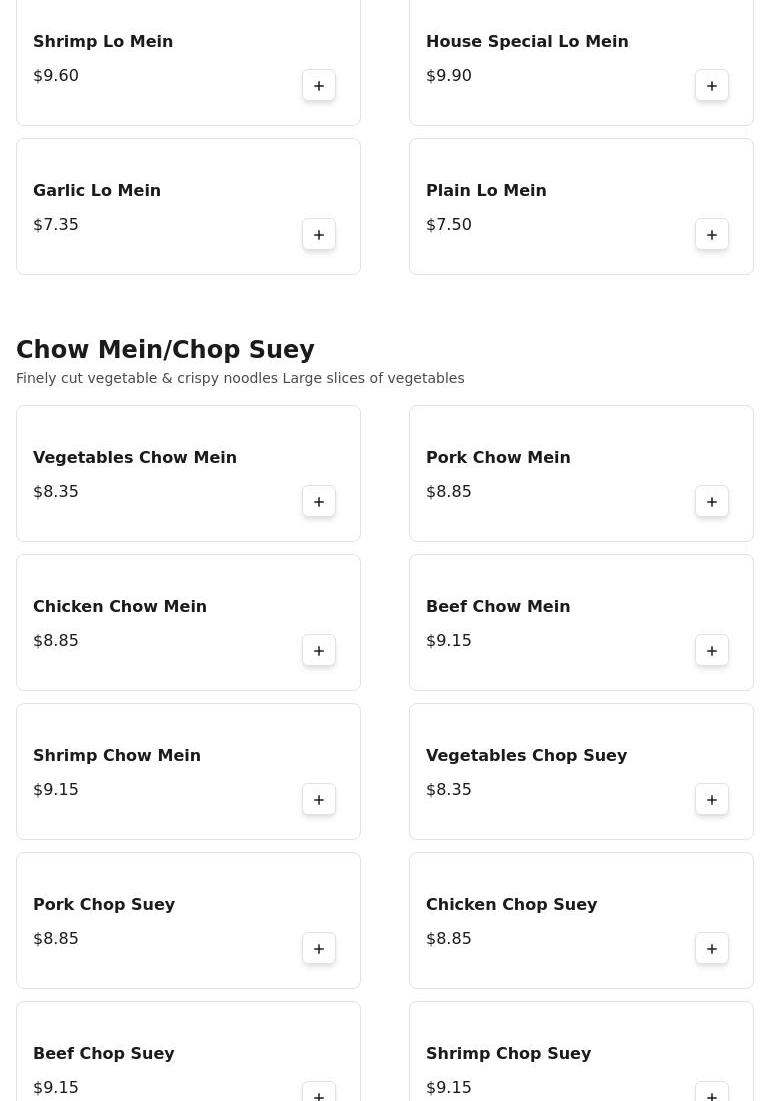Add House Special Lo Mein to order

pos(712,86)
